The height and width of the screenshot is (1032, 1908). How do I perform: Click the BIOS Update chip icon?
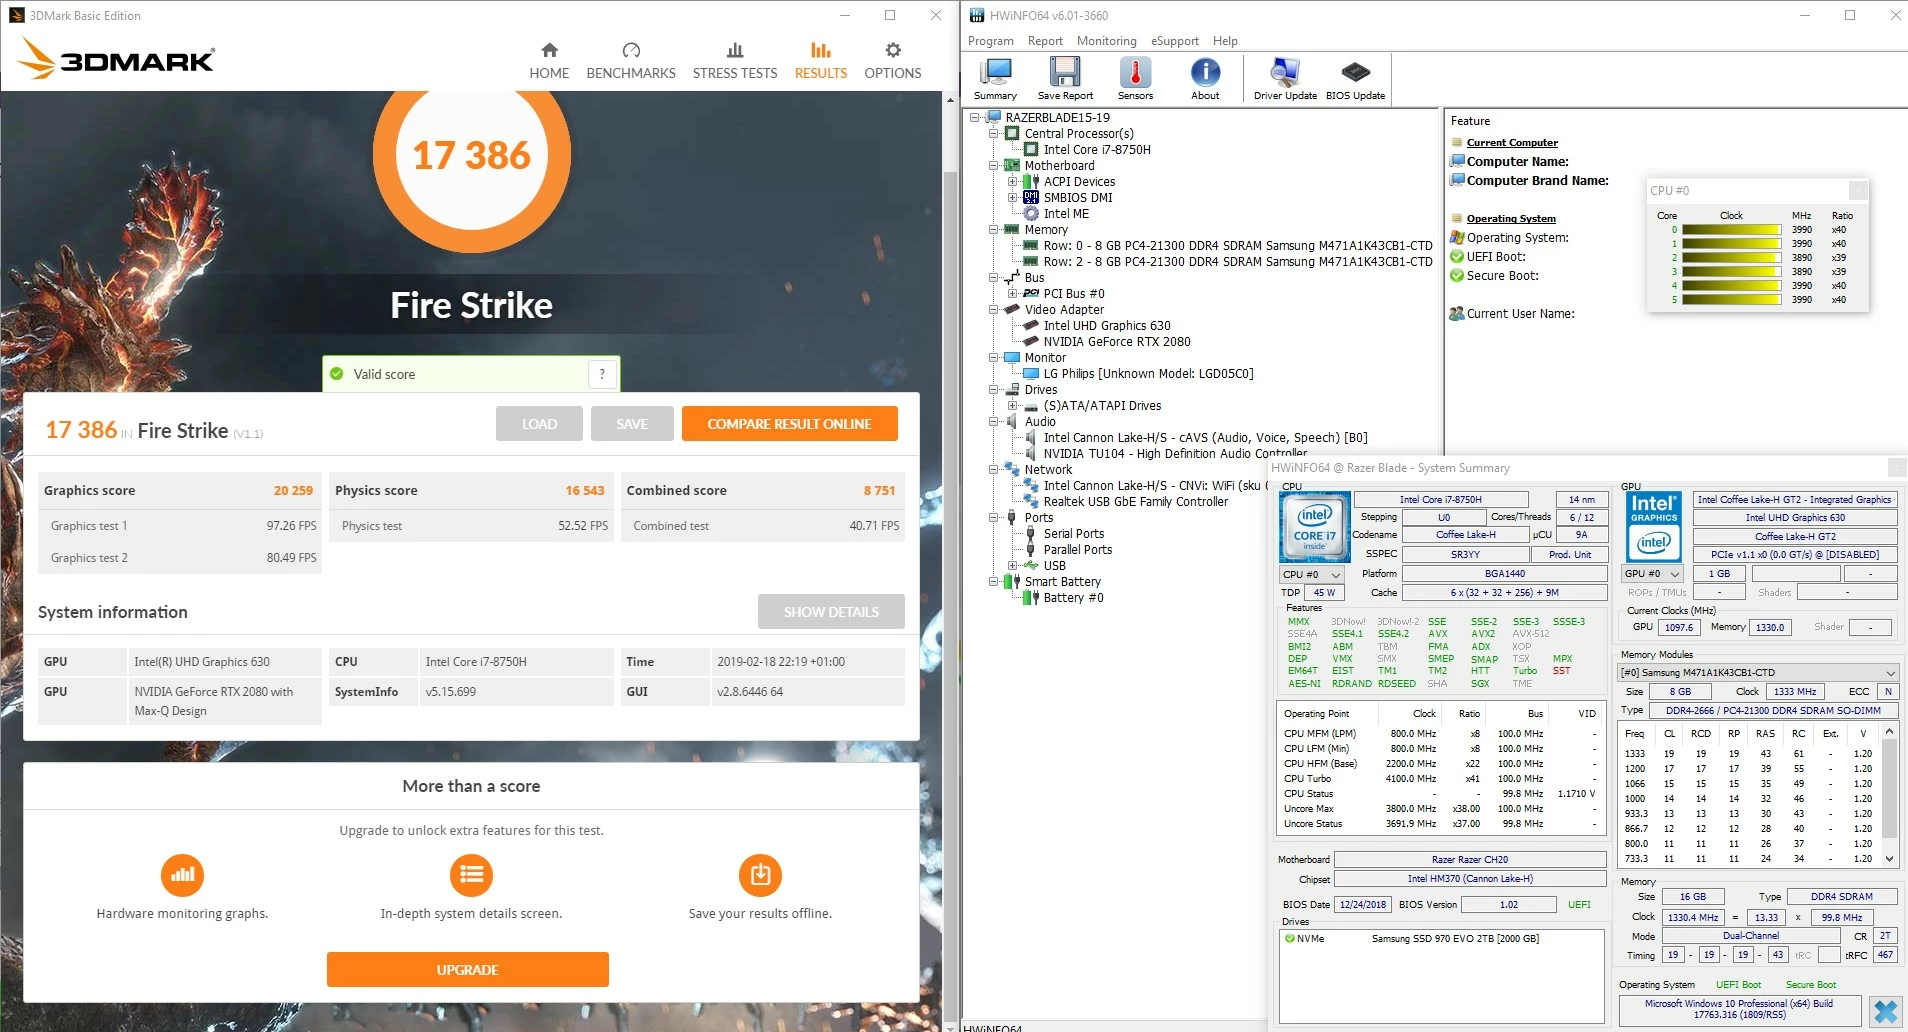(1355, 79)
